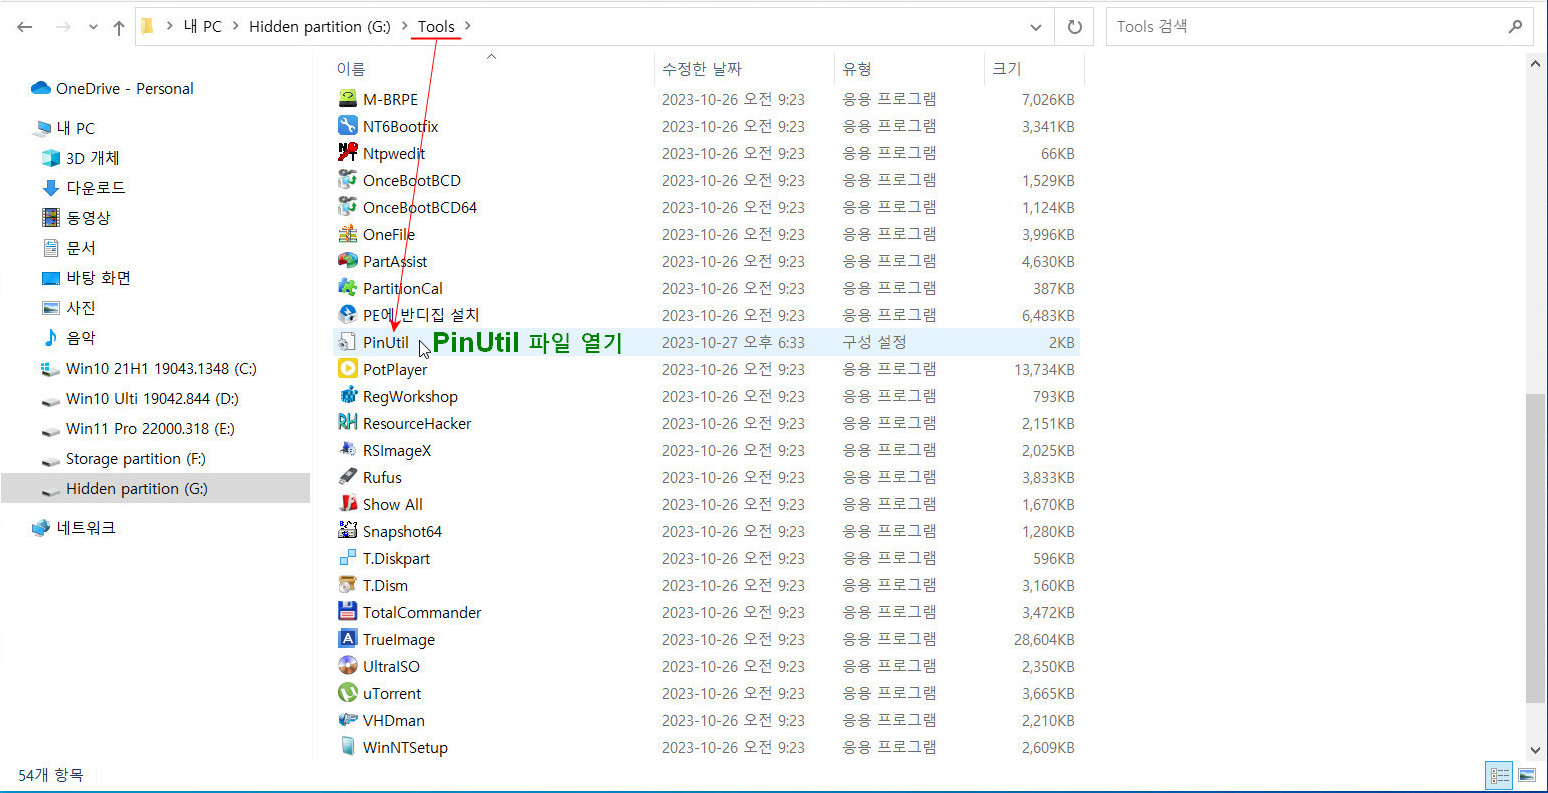Select OneDrive - Personal in sidebar

[125, 88]
